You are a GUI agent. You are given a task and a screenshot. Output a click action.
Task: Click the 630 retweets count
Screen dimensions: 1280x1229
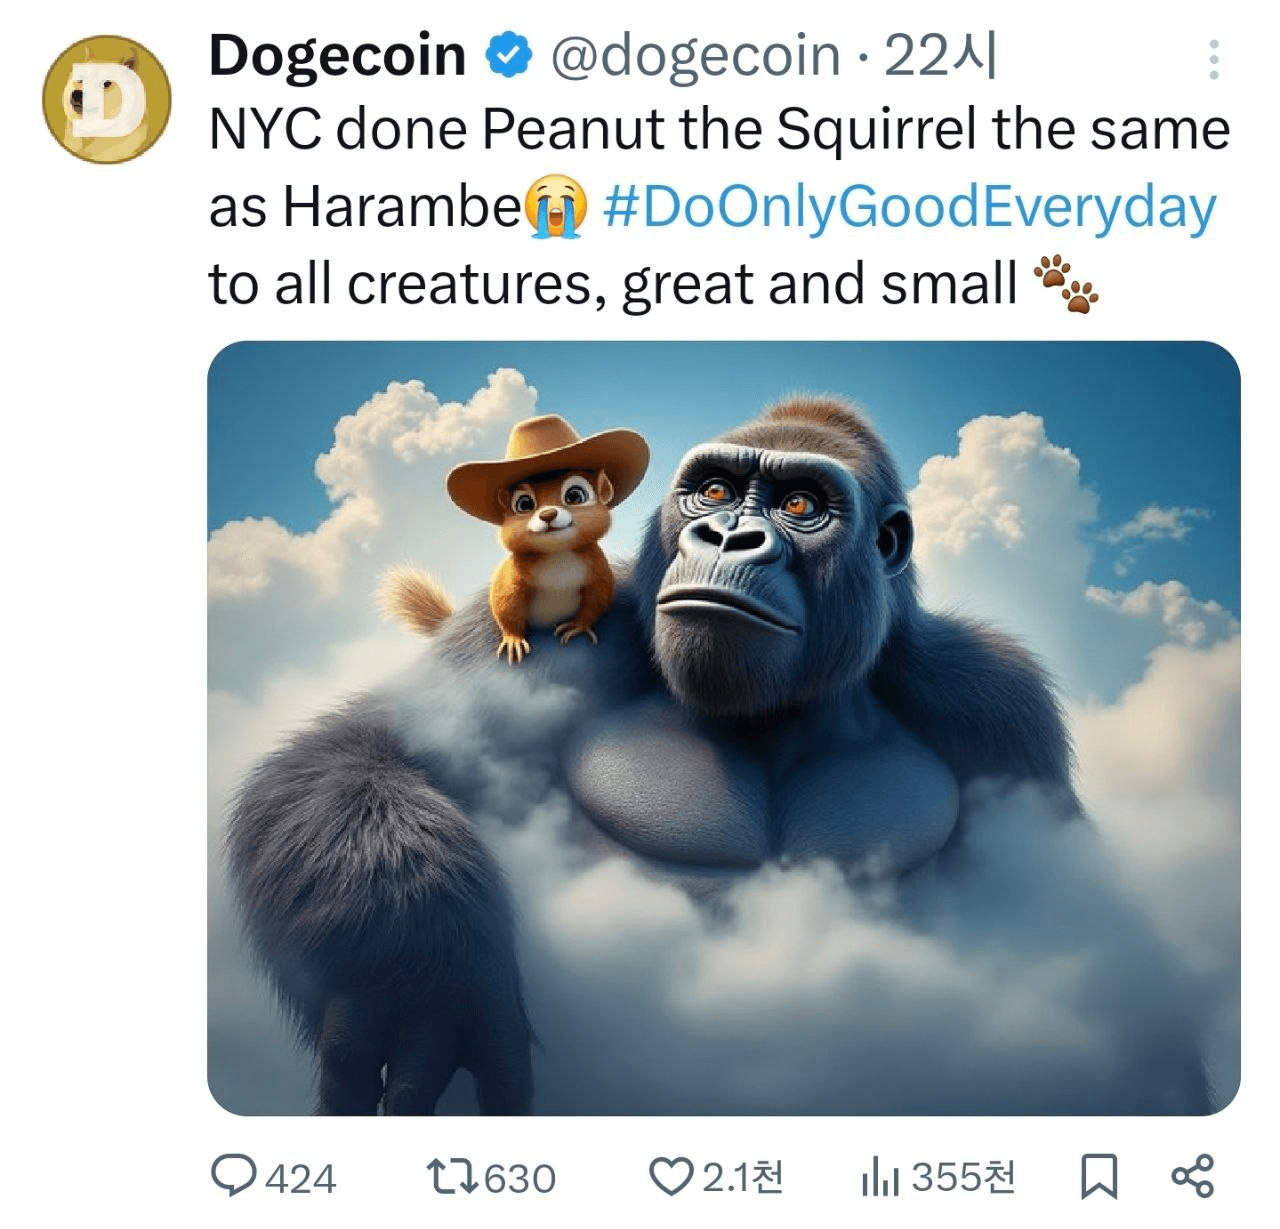[x=520, y=1178]
